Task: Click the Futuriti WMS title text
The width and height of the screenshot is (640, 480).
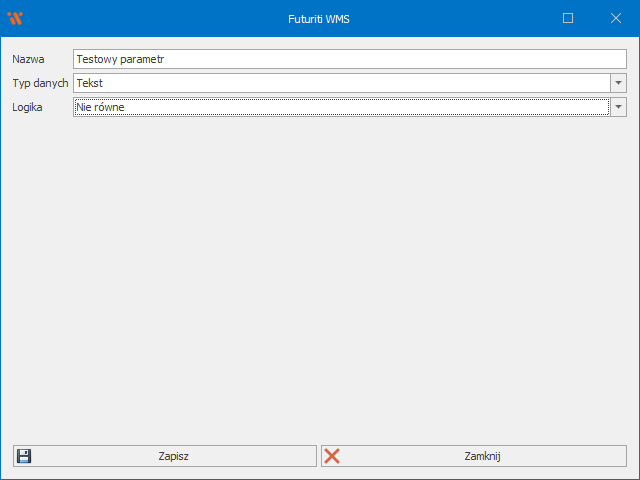Action: click(319, 18)
